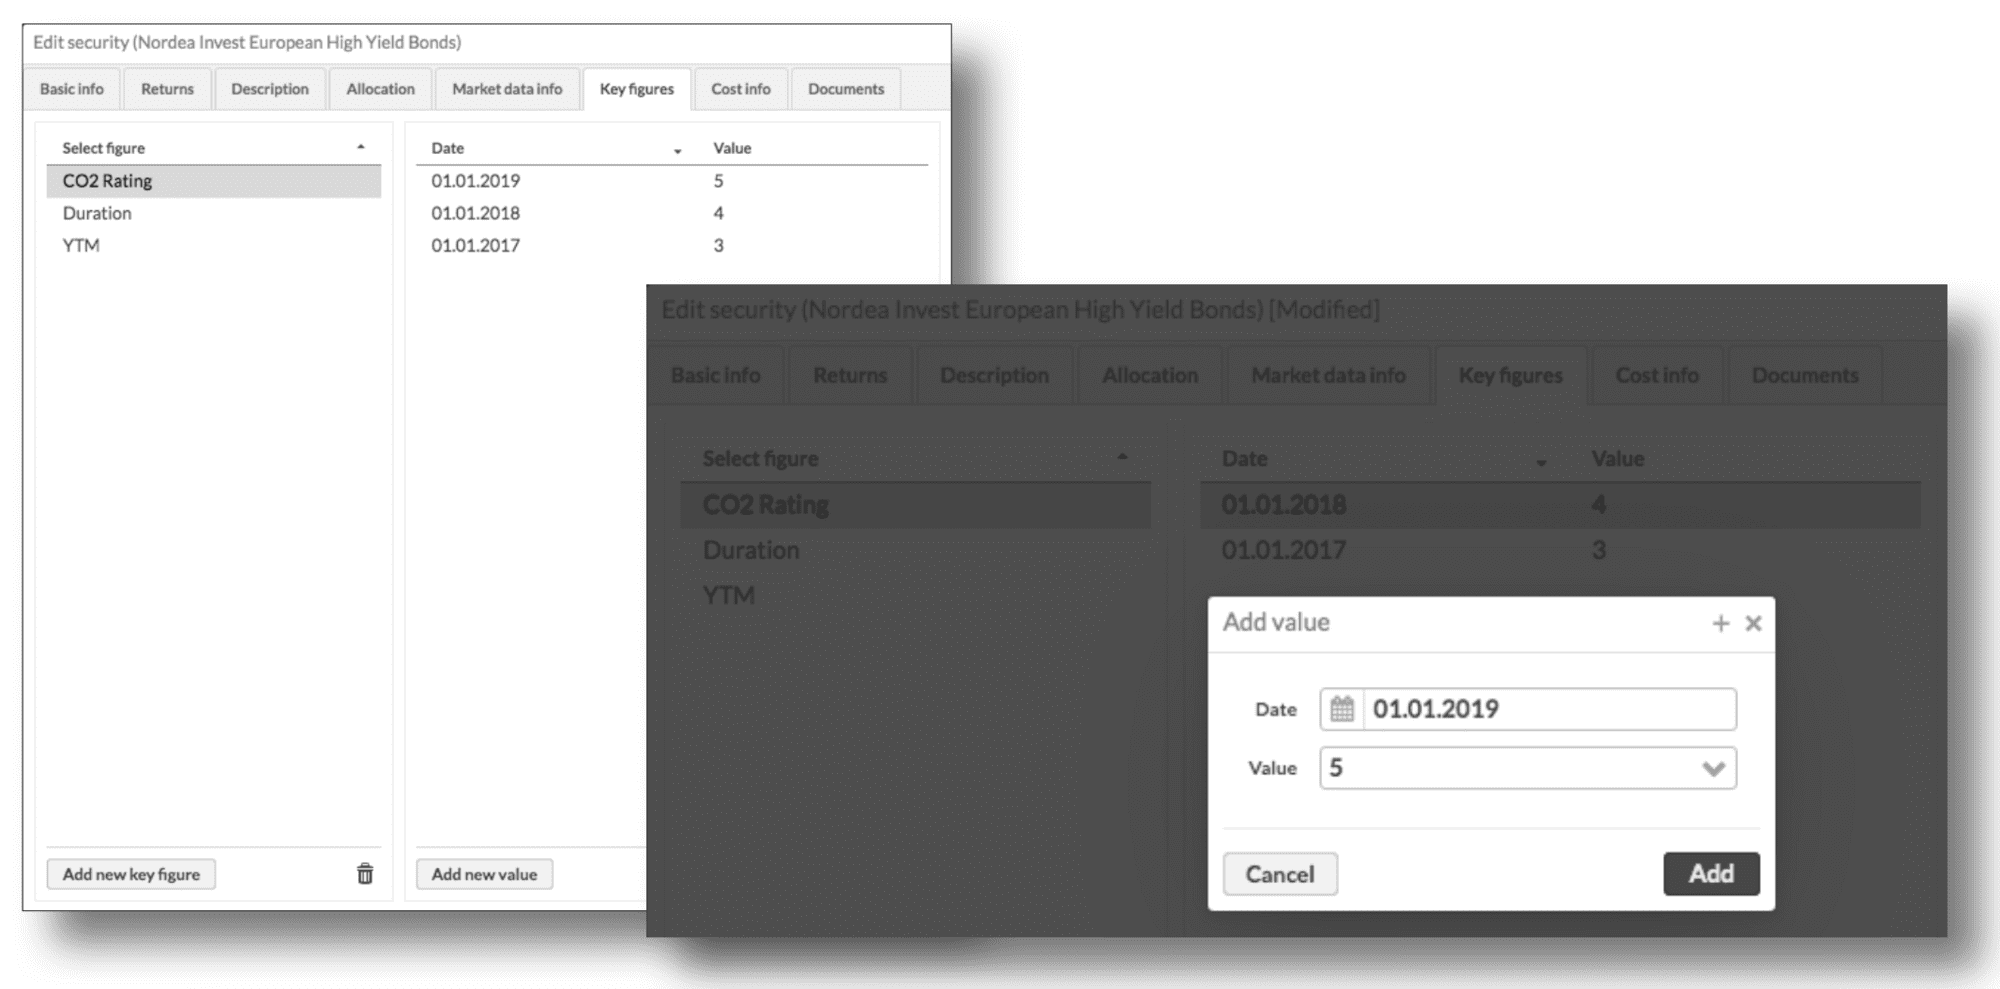Click Allocation tab in the dimmed window
This screenshot has height=989, width=2000.
(x=1150, y=375)
